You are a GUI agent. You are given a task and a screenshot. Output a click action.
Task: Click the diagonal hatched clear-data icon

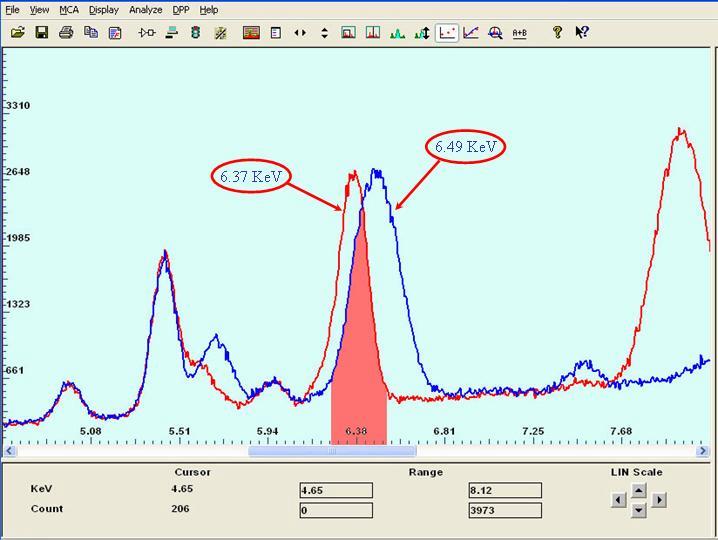click(220, 33)
